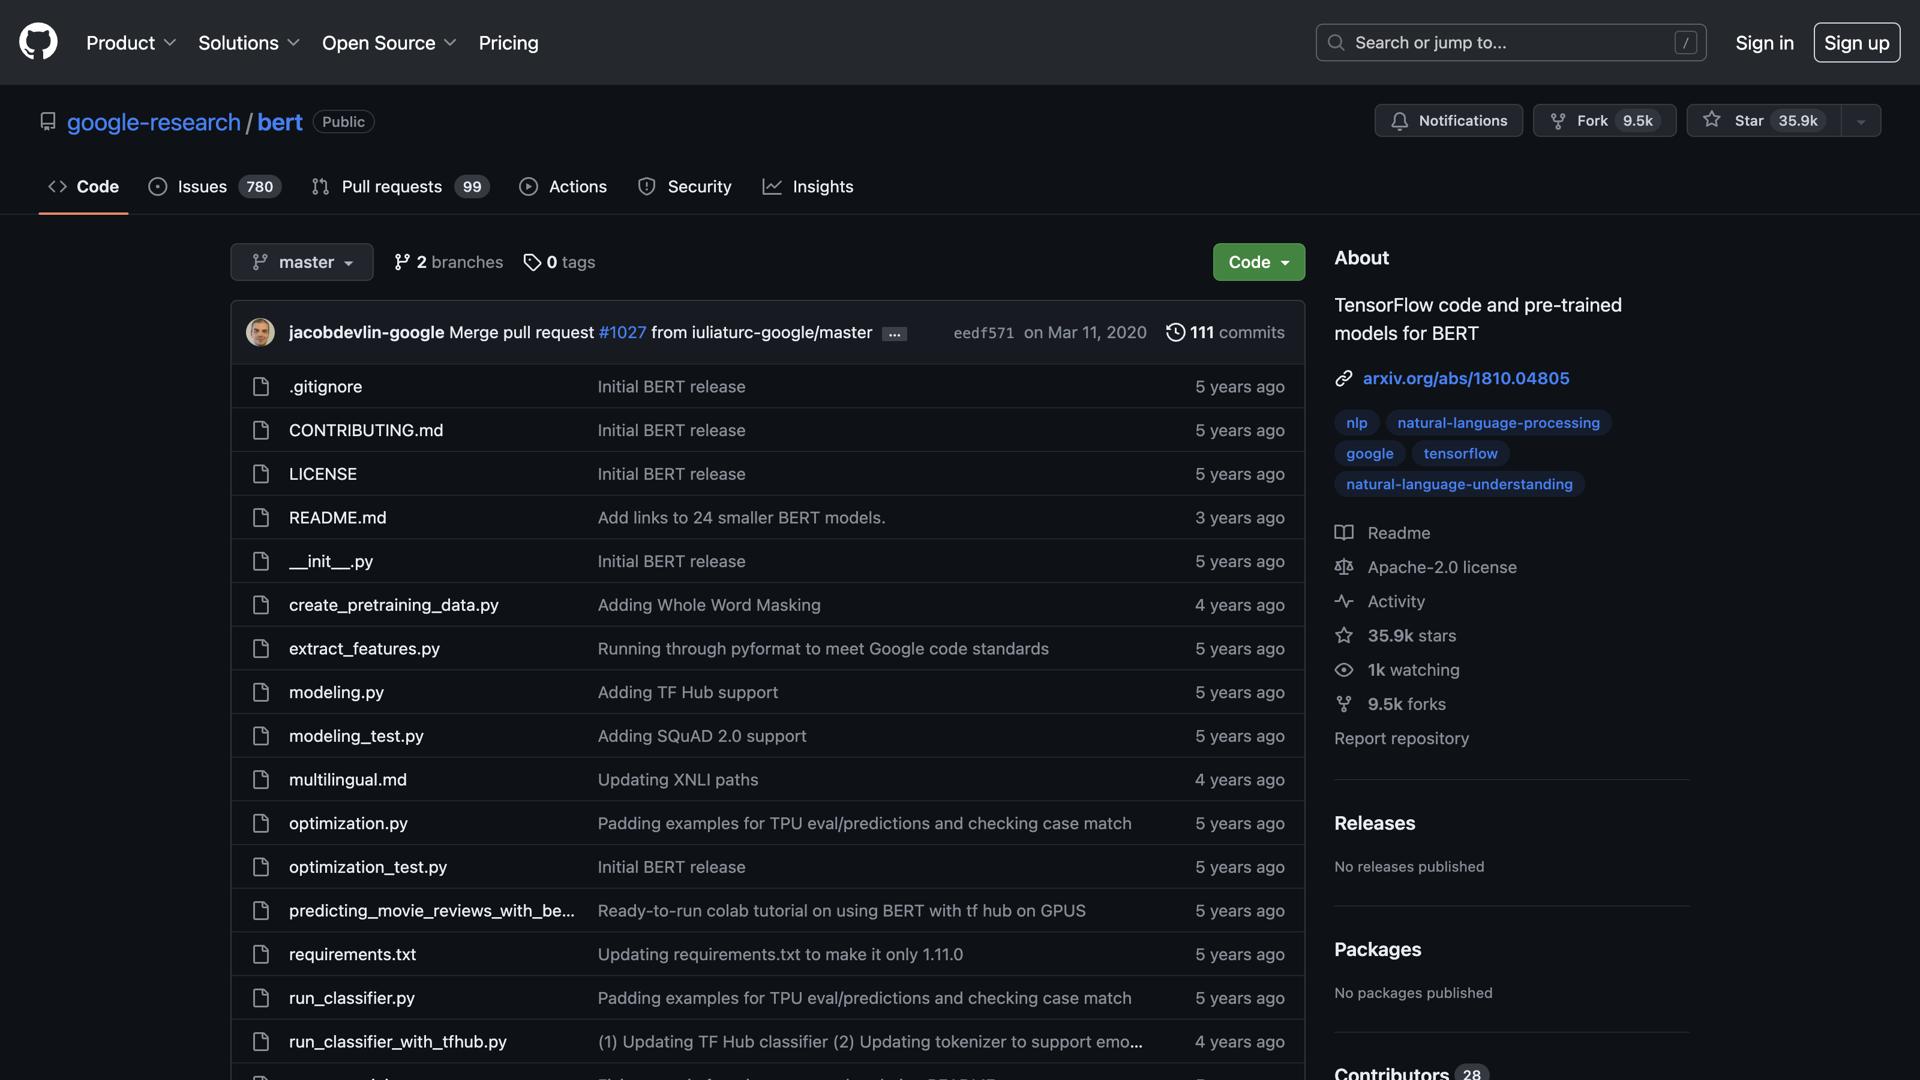This screenshot has width=1920, height=1080.
Task: Click the Sign up button
Action: 1856,43
